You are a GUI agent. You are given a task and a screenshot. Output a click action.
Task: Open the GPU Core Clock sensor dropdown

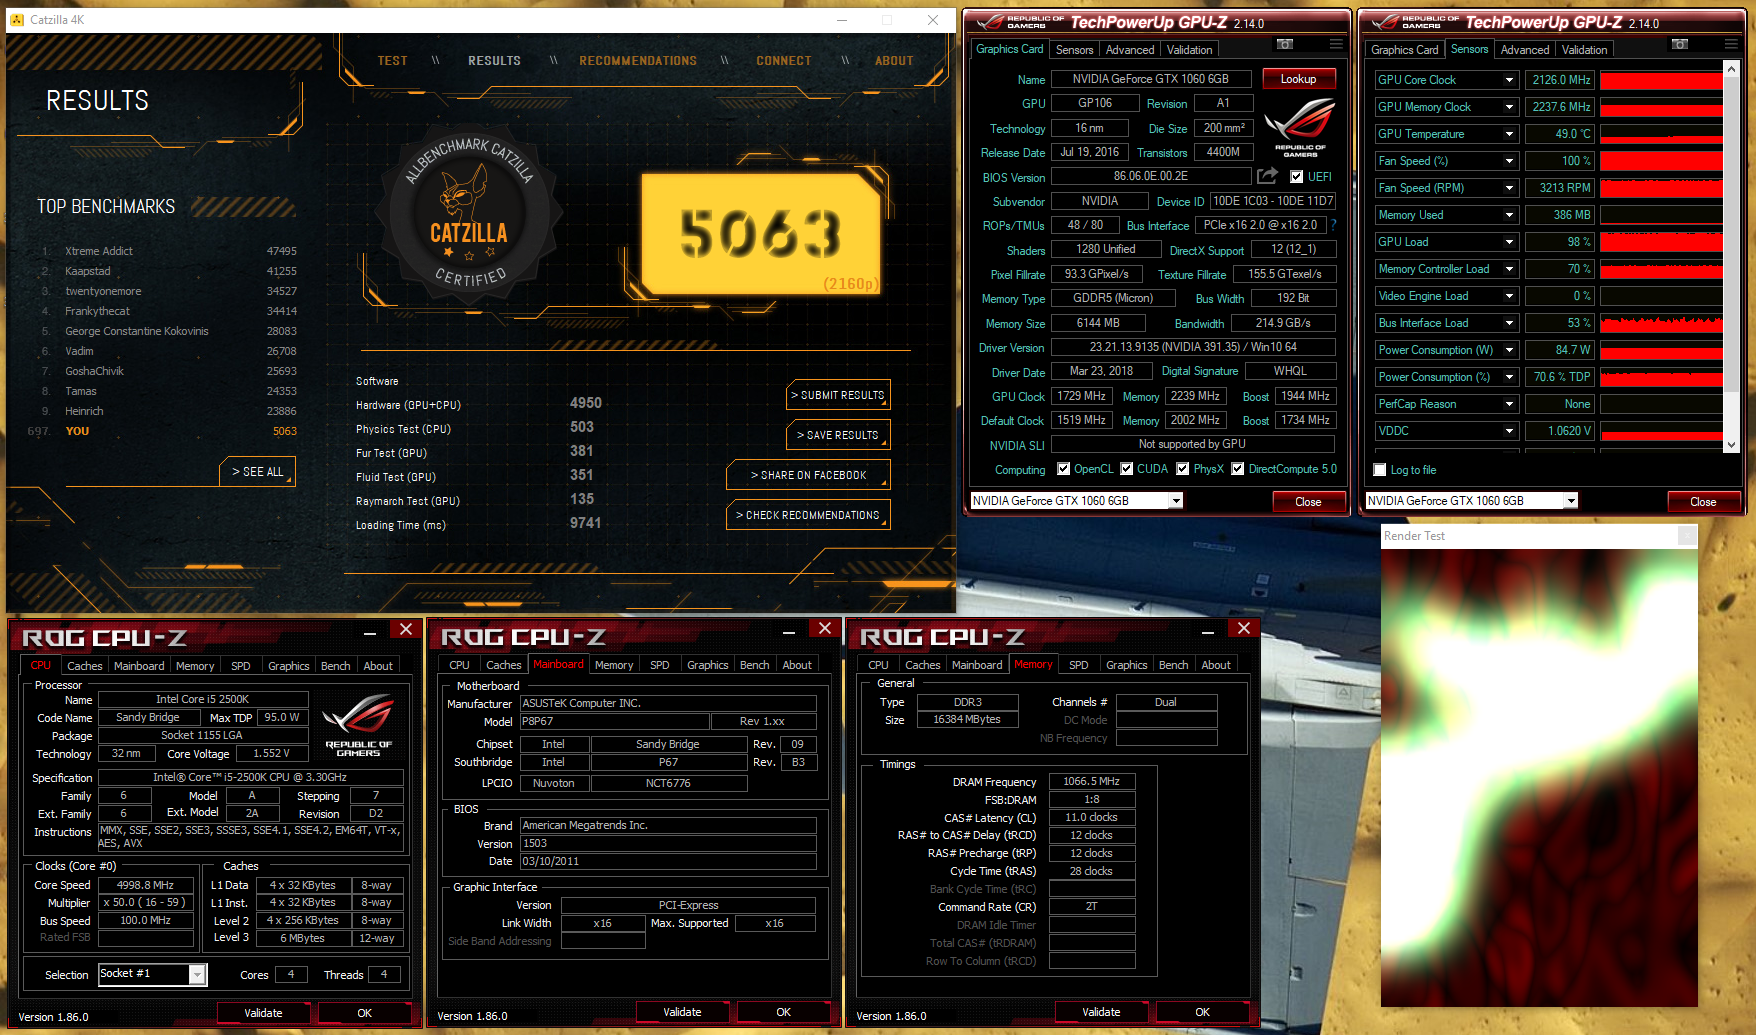click(1509, 80)
